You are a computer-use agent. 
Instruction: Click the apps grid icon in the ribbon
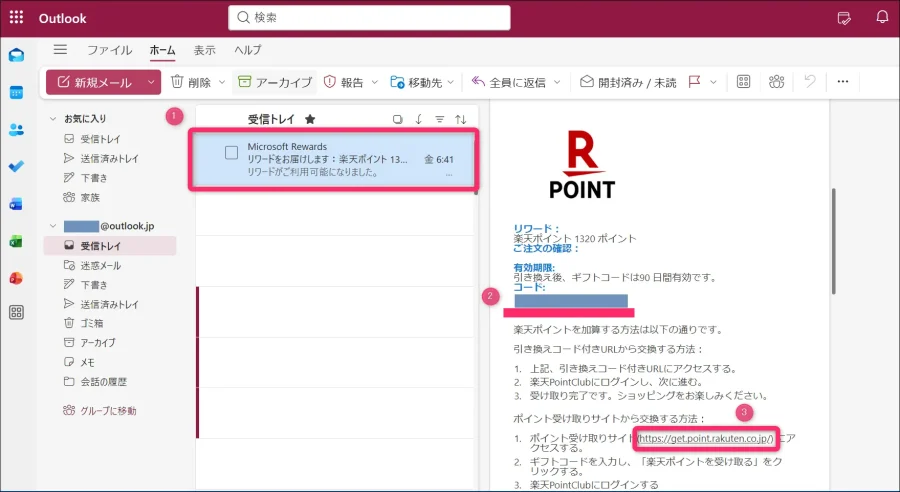click(x=743, y=82)
